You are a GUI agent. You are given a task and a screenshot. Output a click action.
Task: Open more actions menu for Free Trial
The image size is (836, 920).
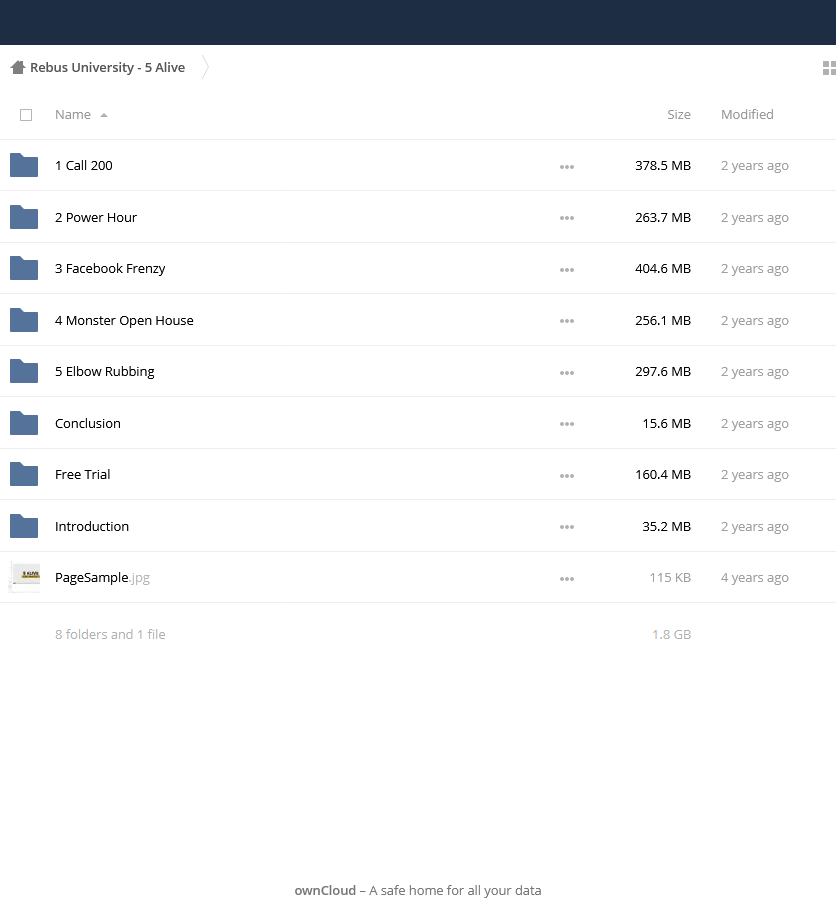[567, 476]
